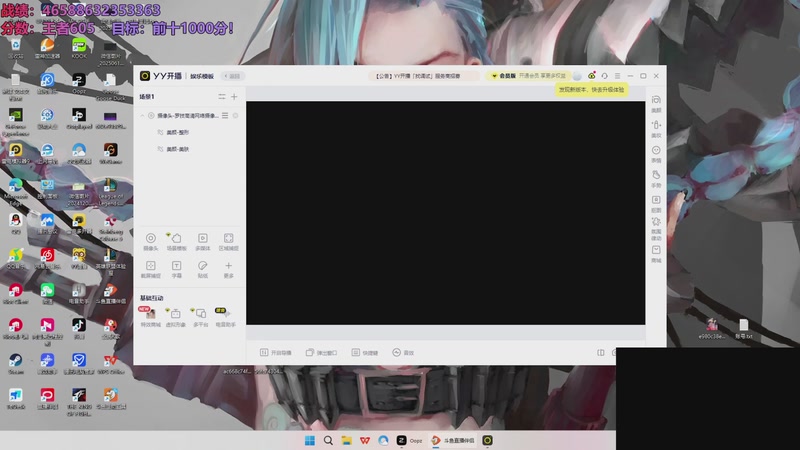Viewport: 800px width, 450px height.
Task: Open the taskbar Search icon
Action: 328,440
